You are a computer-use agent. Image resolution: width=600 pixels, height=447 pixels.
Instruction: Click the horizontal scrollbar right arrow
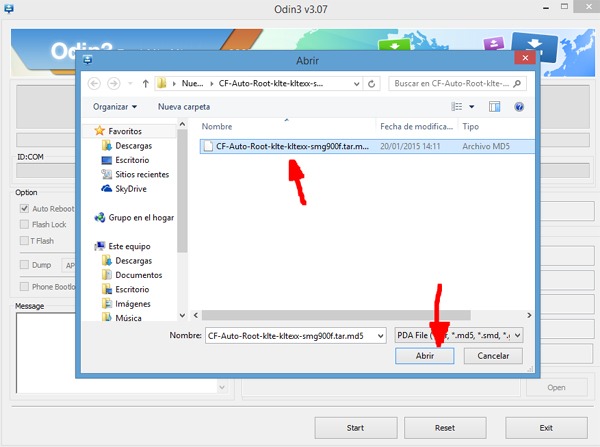pos(529,315)
